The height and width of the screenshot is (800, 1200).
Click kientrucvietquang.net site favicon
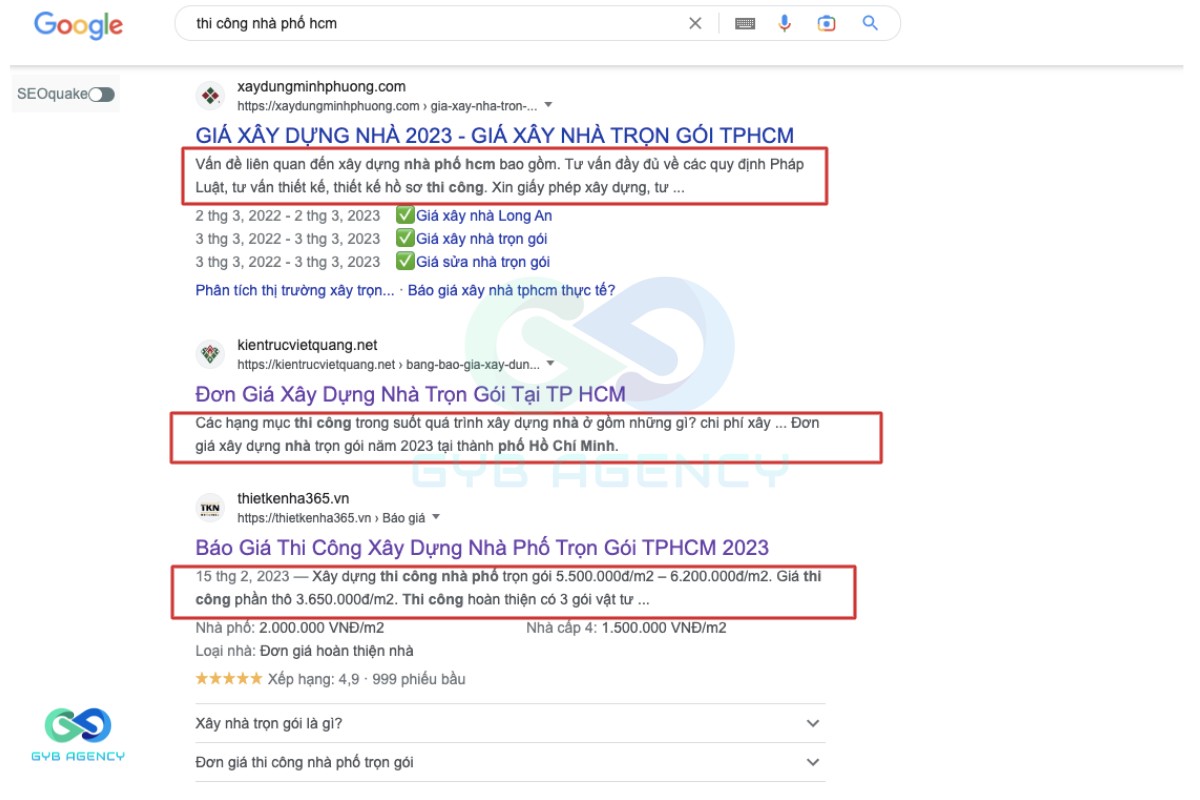point(210,354)
